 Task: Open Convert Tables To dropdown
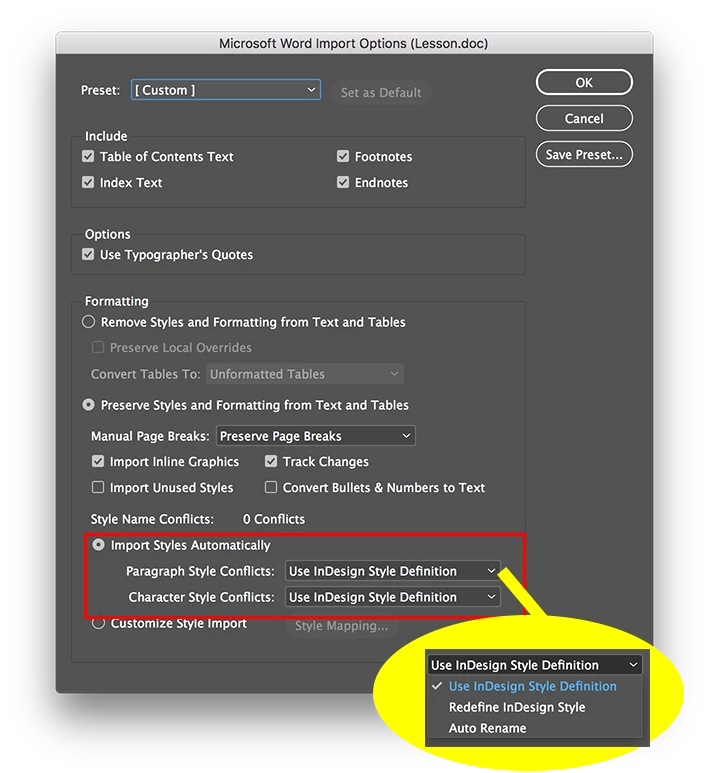pyautogui.click(x=305, y=374)
